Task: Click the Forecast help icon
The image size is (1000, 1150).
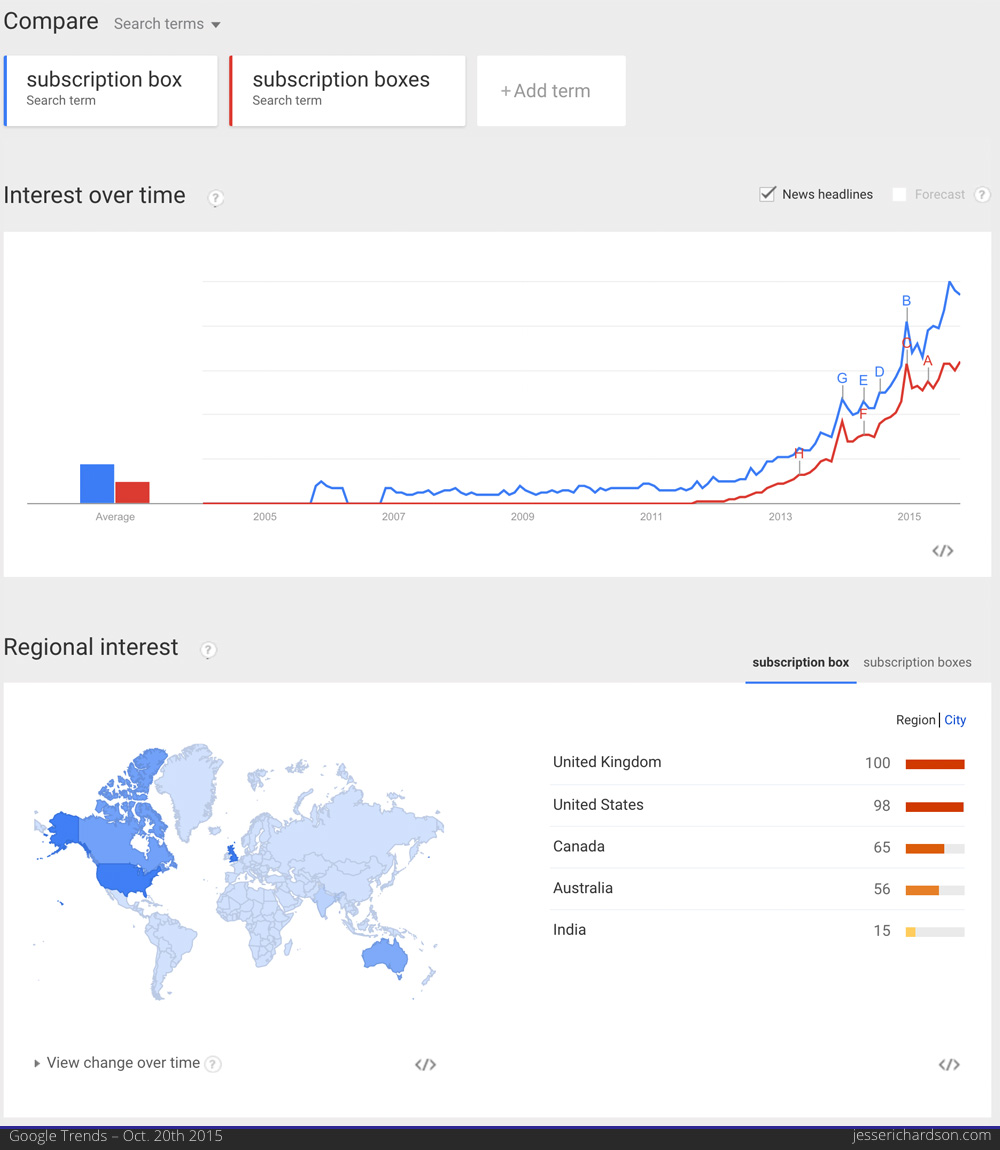Action: (982, 194)
